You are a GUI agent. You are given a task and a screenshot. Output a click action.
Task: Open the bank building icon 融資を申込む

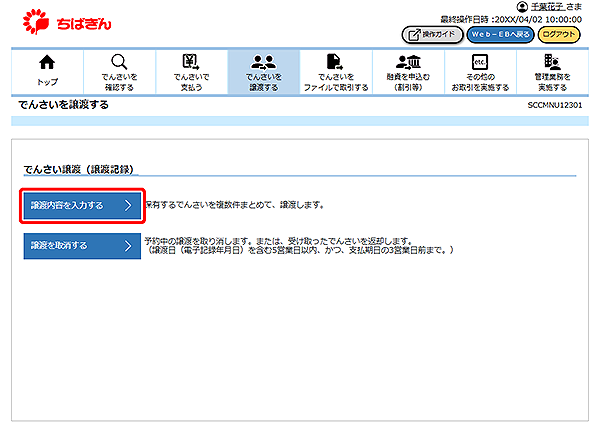click(407, 62)
